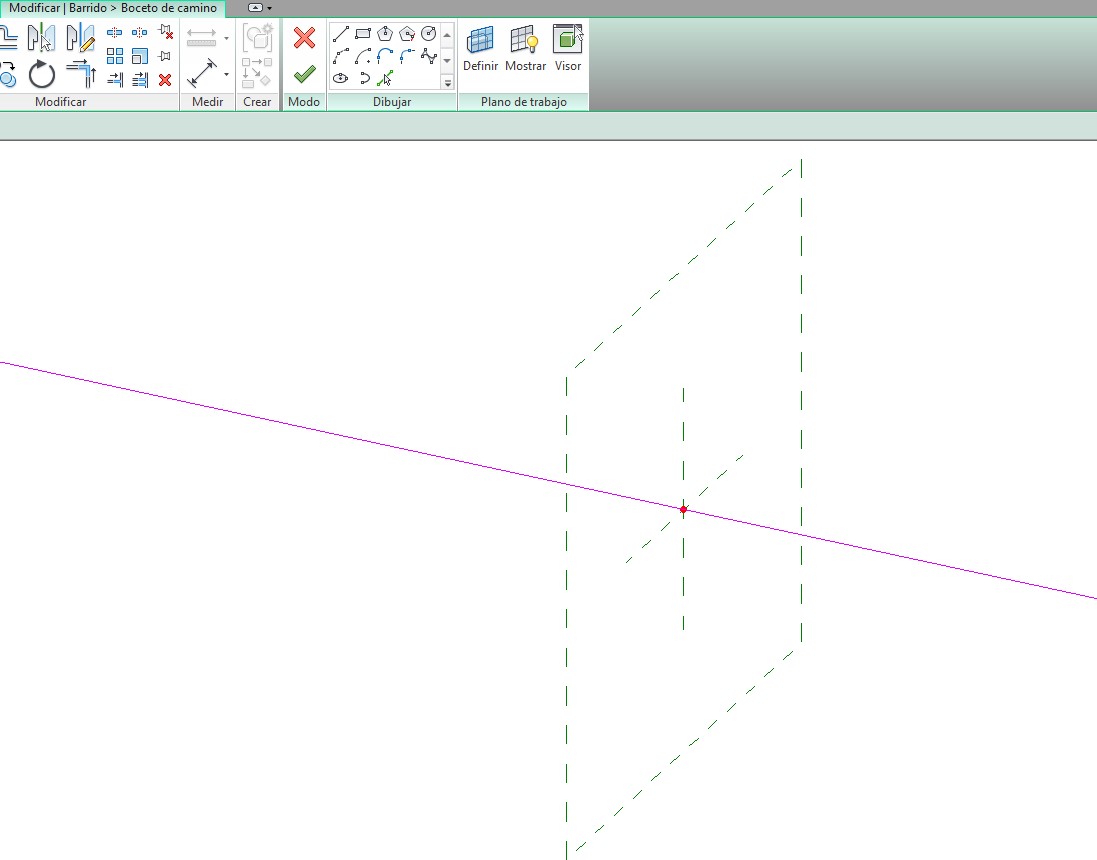
Task: Click Definir work plane button
Action: pos(481,48)
